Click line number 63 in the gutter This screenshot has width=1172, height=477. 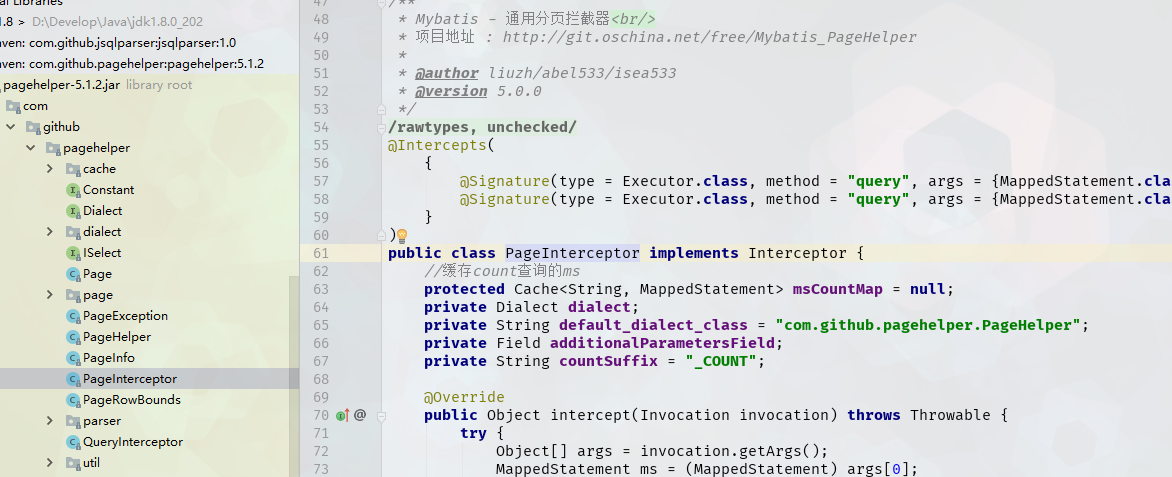click(x=321, y=289)
